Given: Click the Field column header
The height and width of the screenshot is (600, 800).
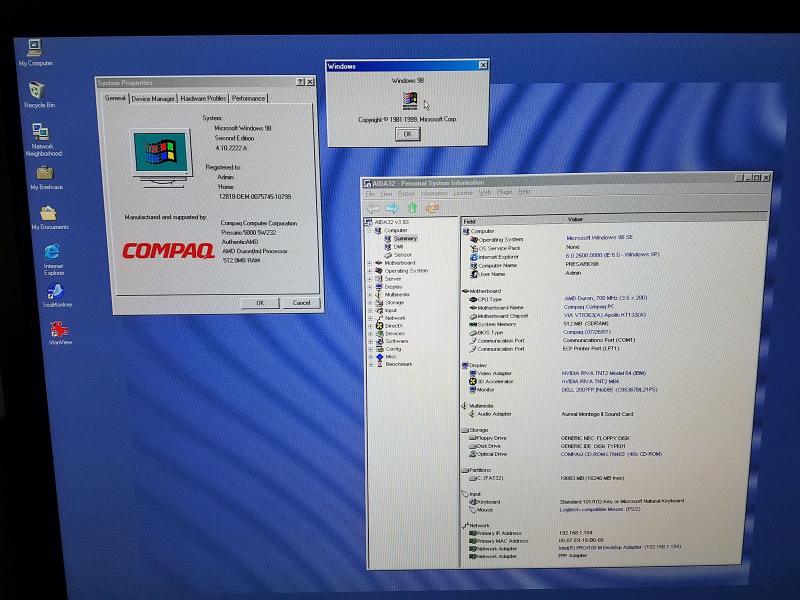Looking at the screenshot, I should 512,221.
